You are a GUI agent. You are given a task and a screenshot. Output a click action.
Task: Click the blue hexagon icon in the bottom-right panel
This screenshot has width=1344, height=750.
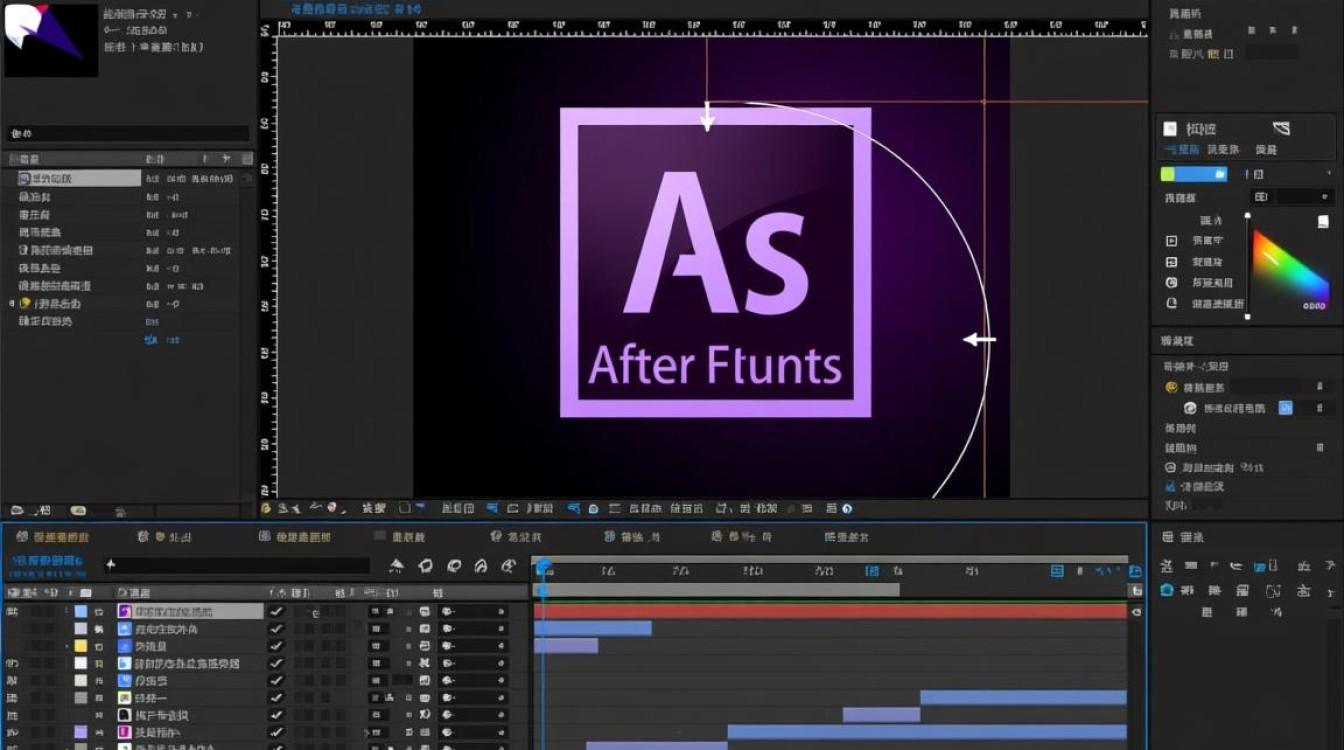coord(1166,590)
